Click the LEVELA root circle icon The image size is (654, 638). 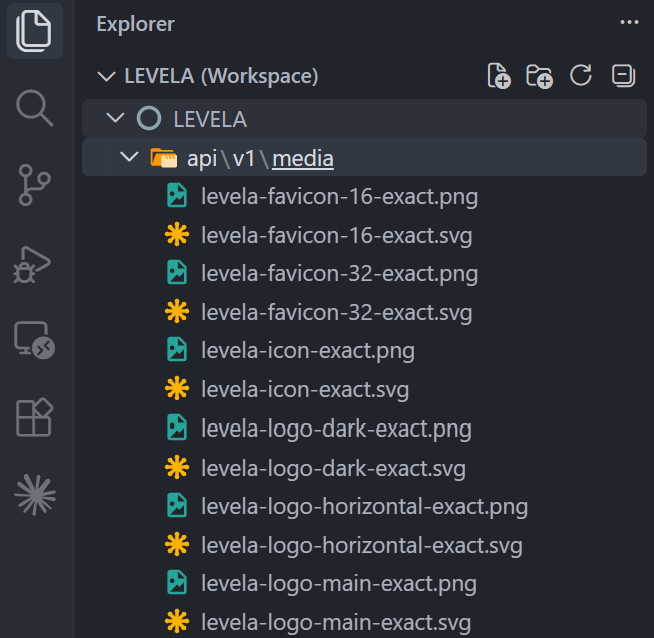(x=149, y=118)
